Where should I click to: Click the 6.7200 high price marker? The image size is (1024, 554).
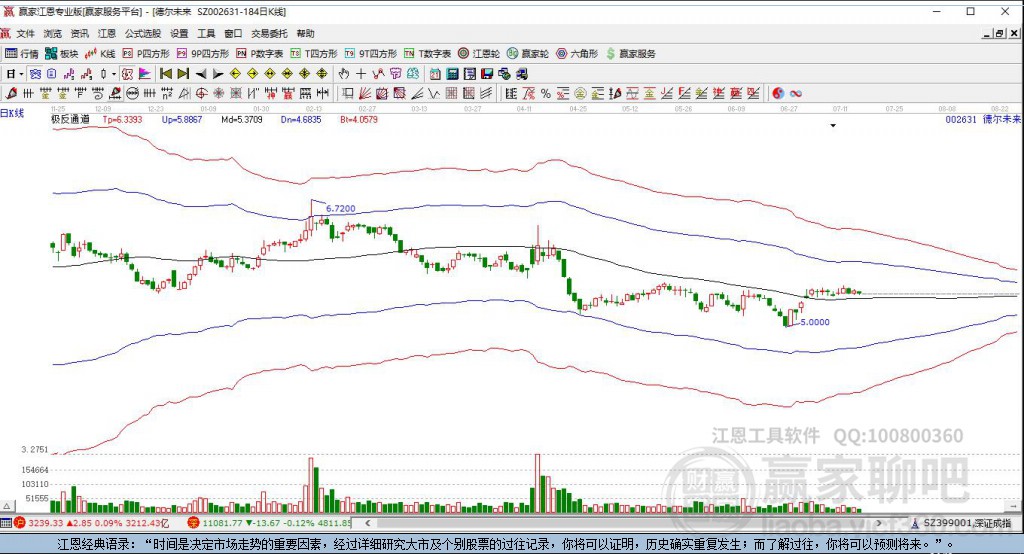tap(339, 208)
